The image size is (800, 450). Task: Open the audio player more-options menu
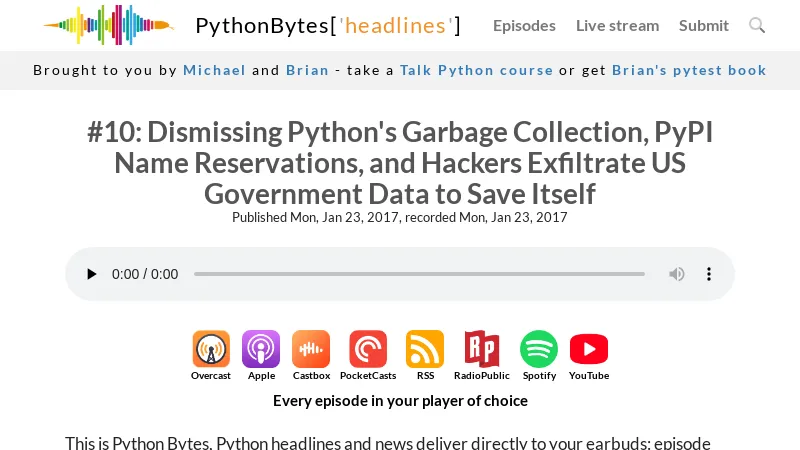click(x=709, y=274)
